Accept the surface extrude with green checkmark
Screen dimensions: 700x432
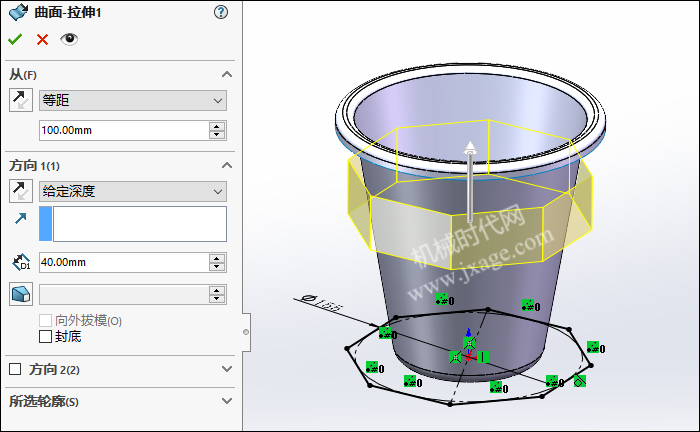(x=15, y=40)
